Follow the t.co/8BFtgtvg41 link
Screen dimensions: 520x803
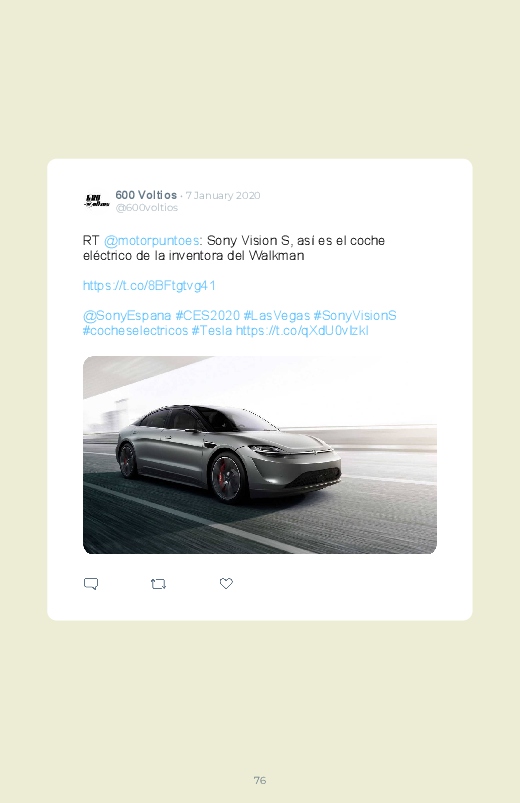(149, 285)
